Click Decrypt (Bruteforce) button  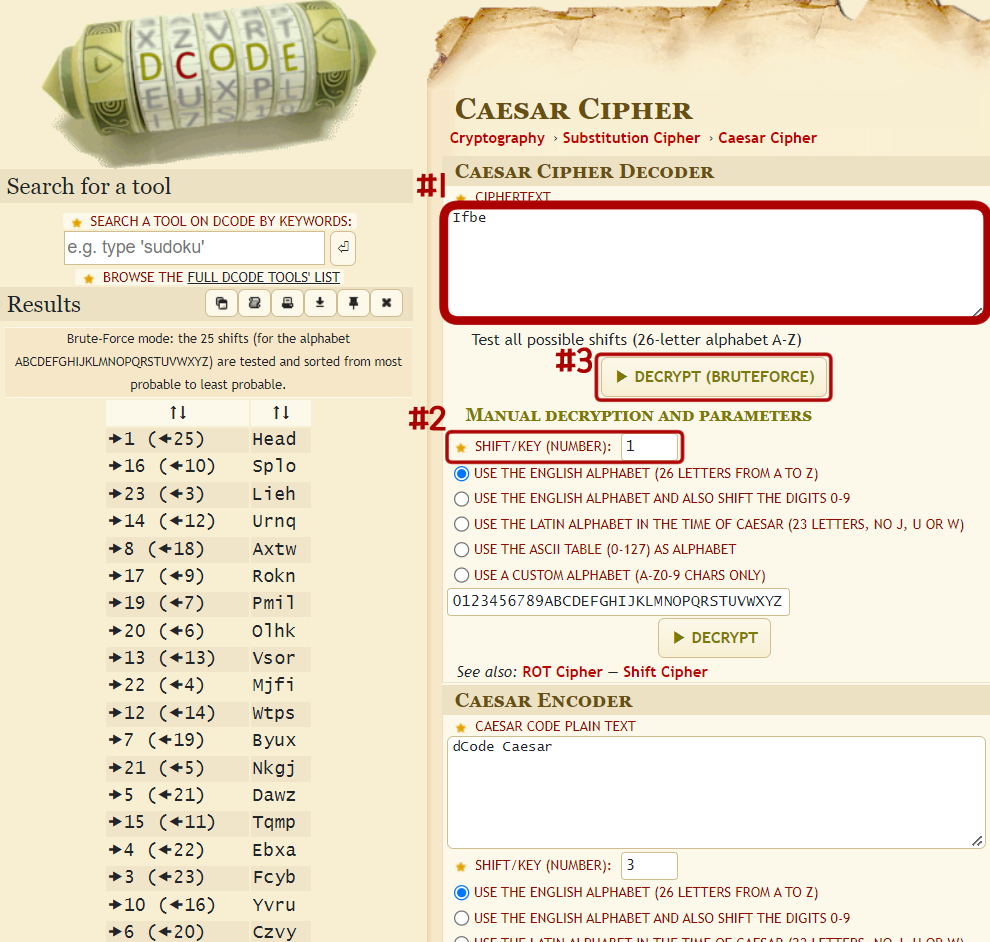(714, 377)
